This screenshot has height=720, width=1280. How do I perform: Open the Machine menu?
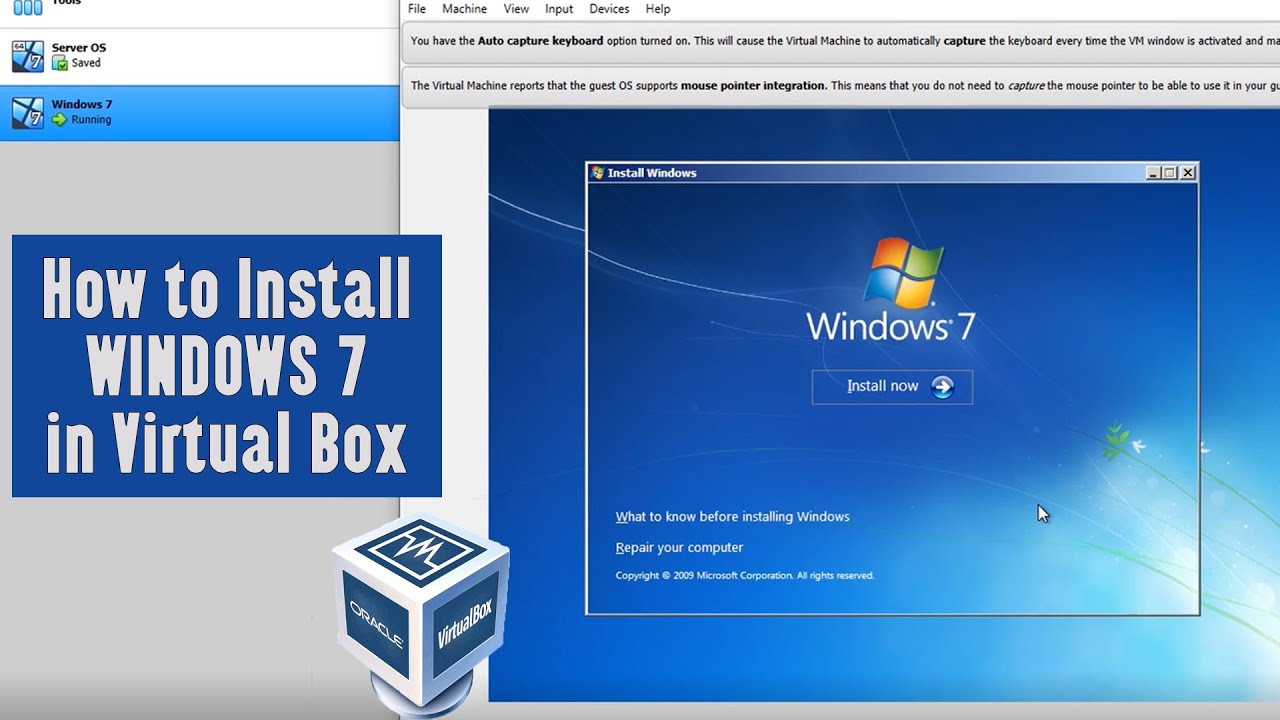tap(464, 9)
